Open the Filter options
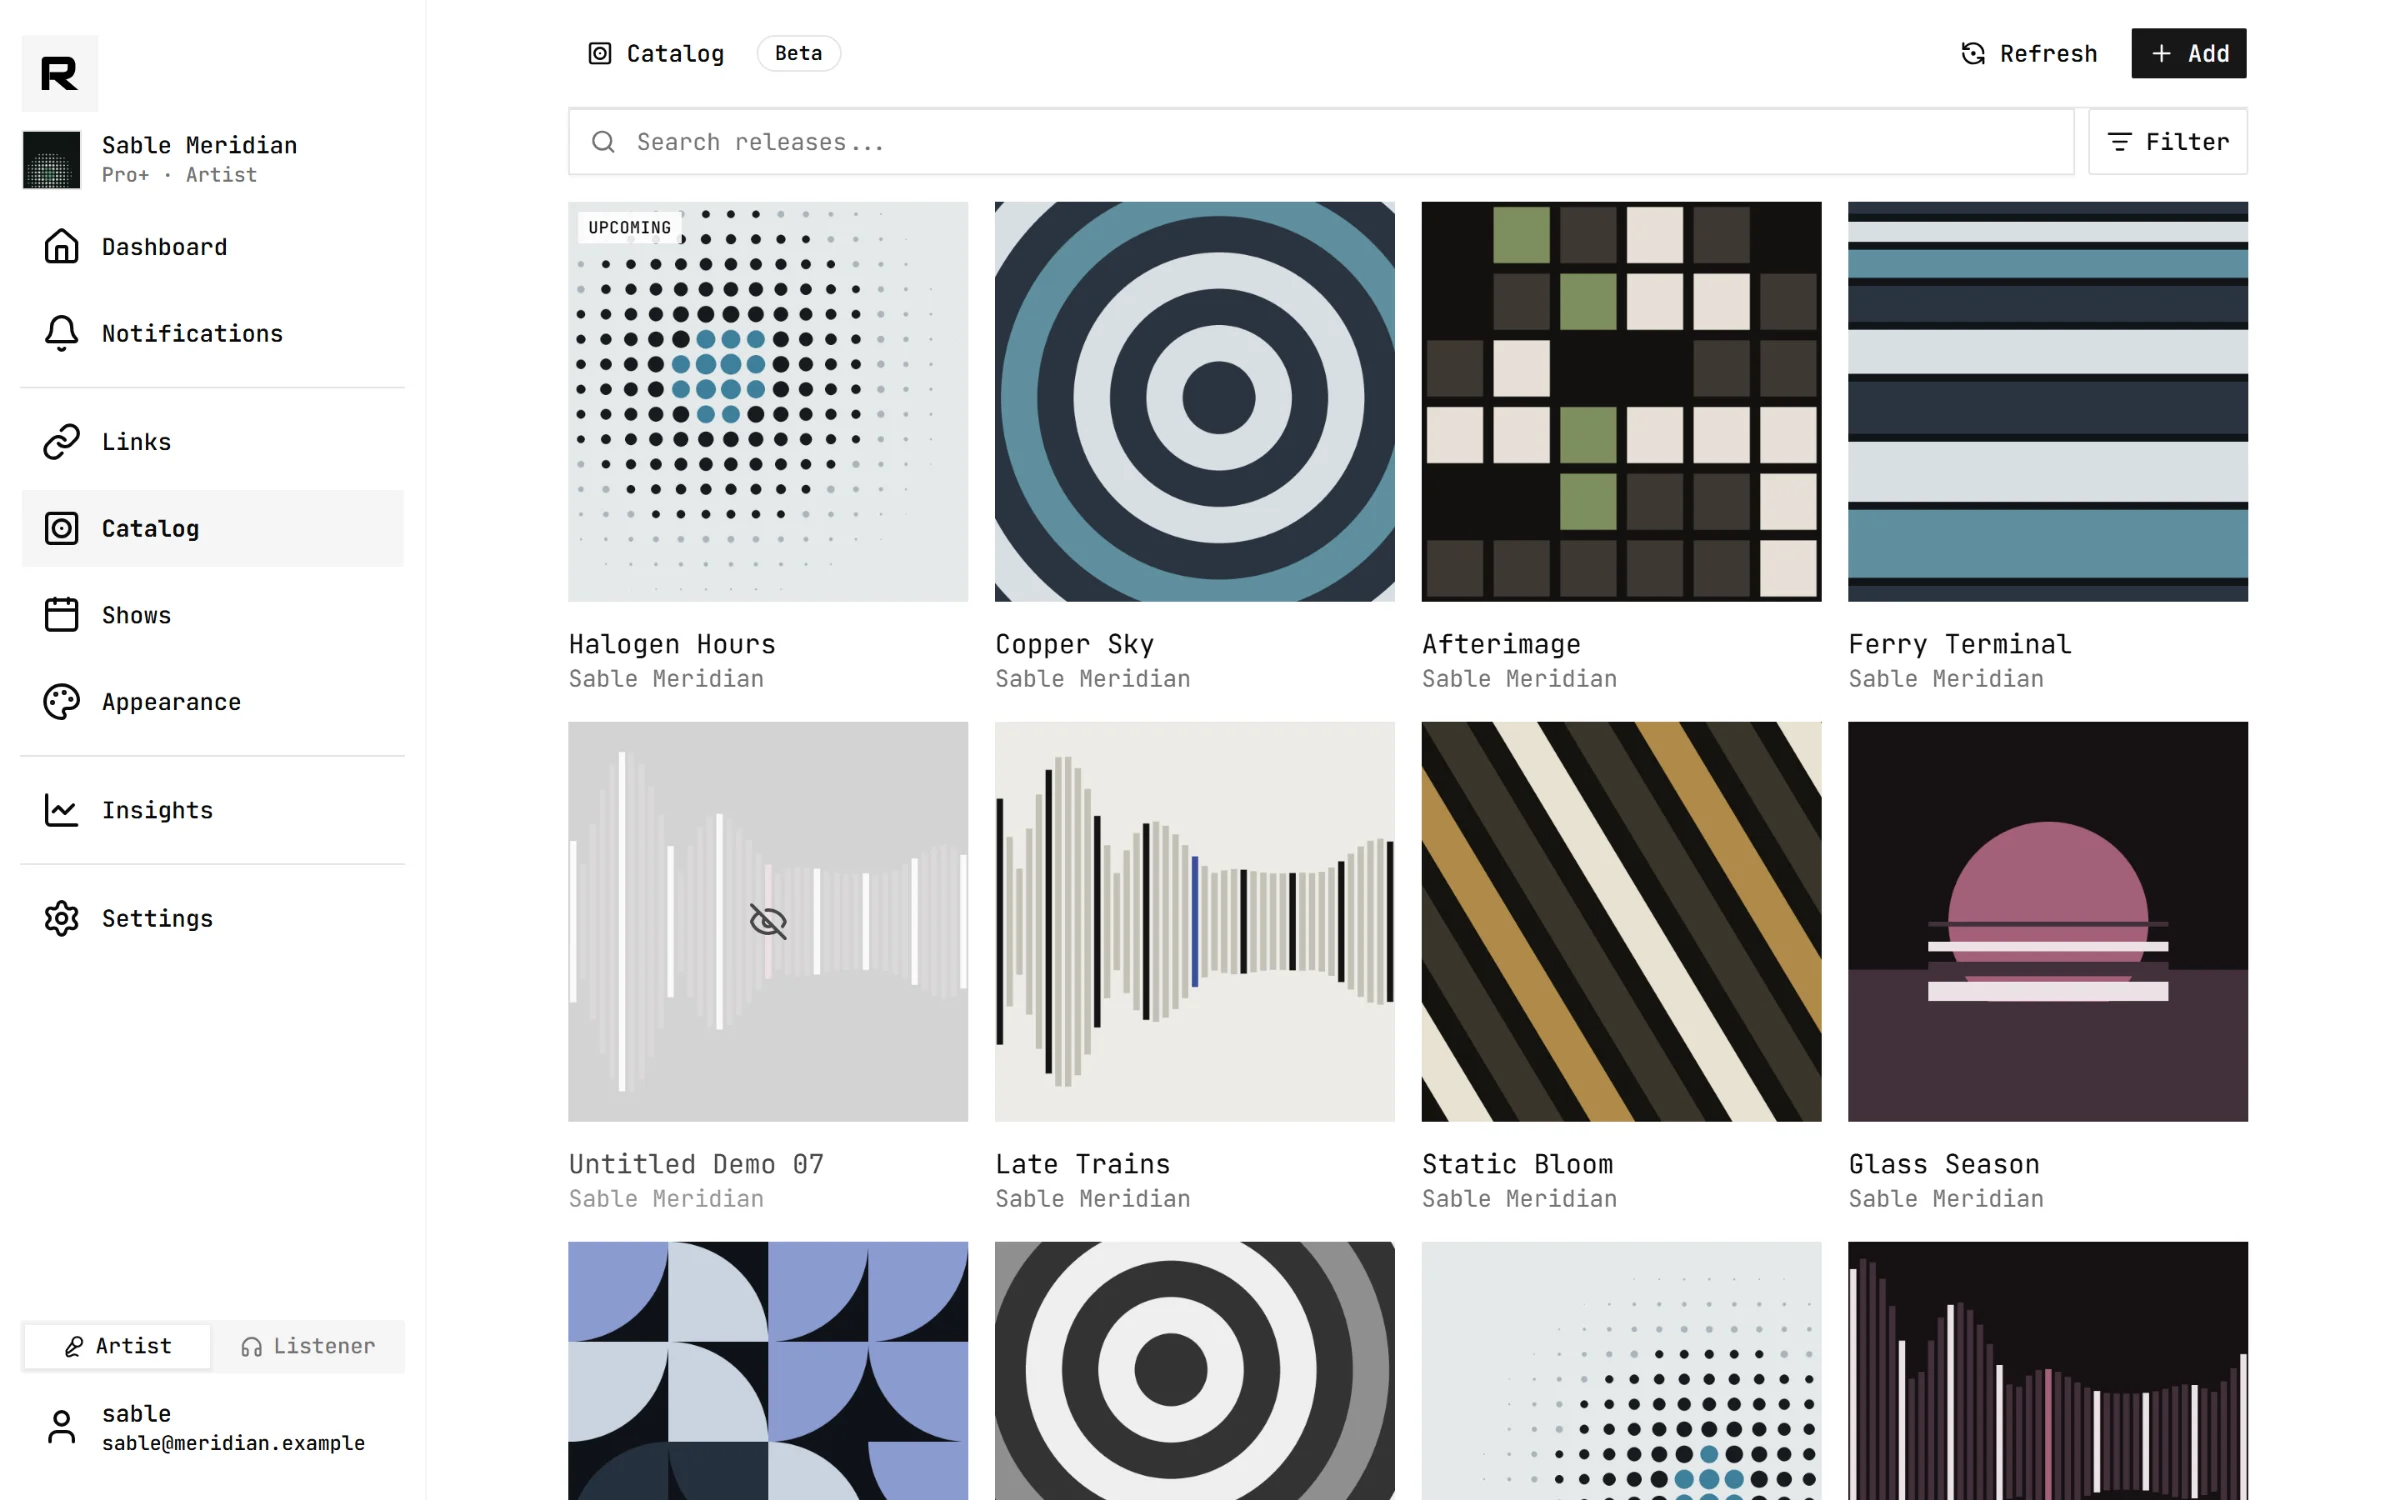This screenshot has width=2400, height=1500. click(2167, 142)
